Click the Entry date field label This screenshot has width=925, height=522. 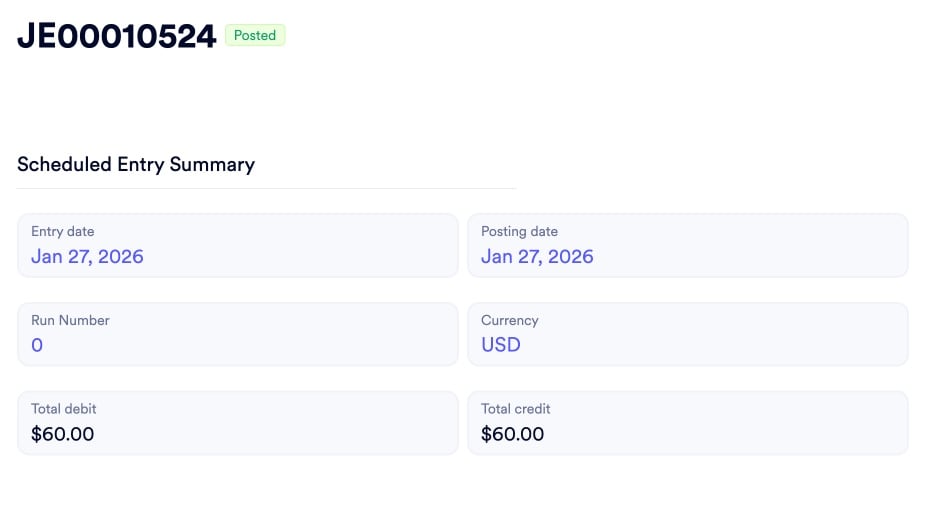click(63, 231)
